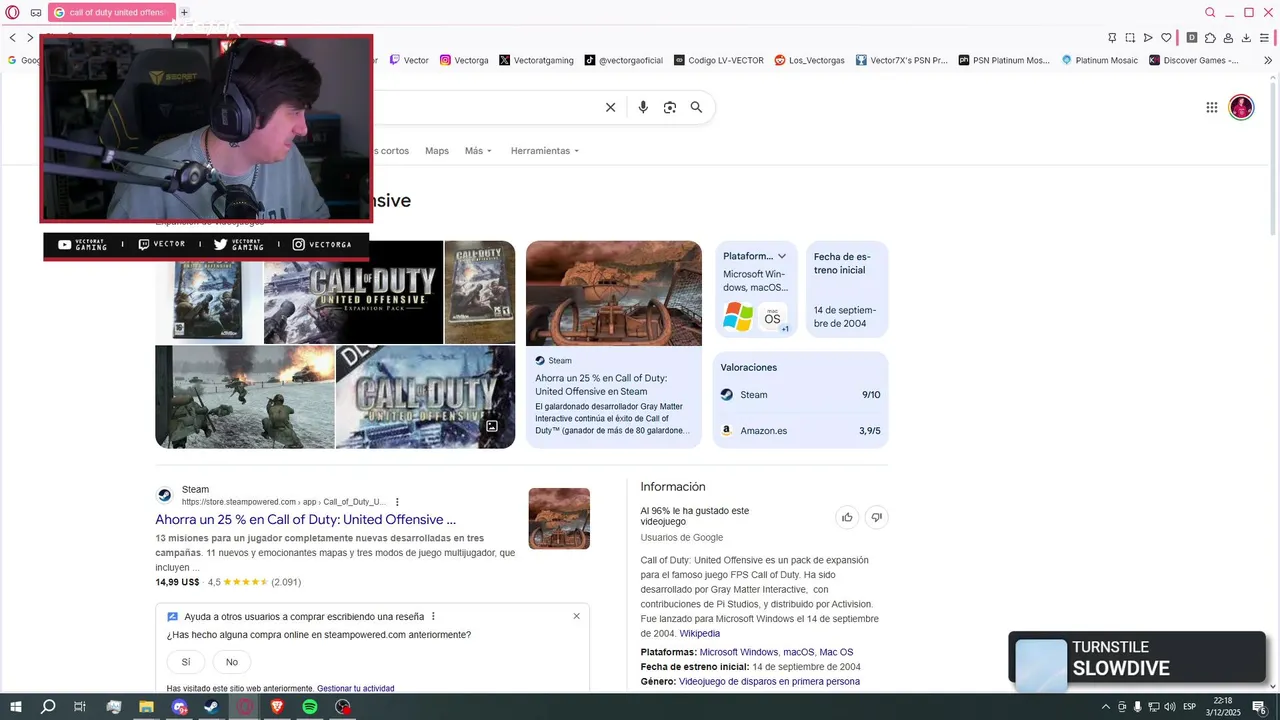The image size is (1280, 720).
Task: Open the Wikipedia link in Información
Action: (700, 634)
